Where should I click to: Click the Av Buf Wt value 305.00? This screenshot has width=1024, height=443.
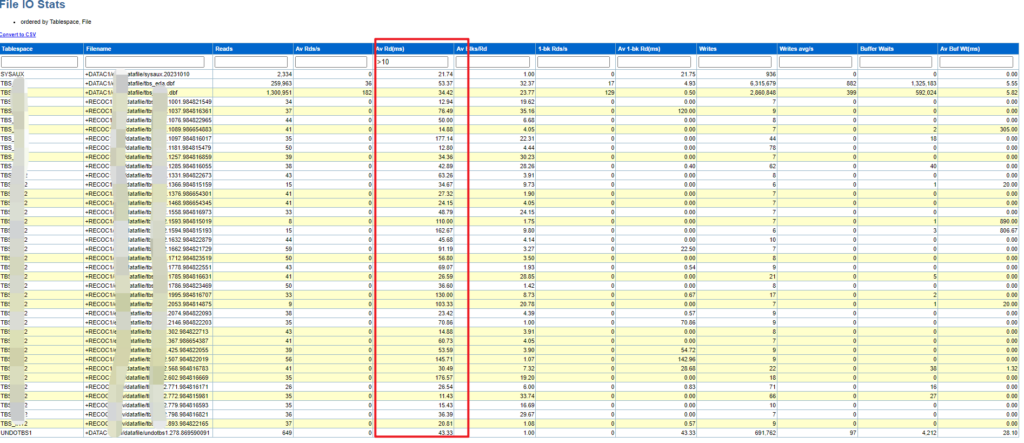[x=1010, y=129]
